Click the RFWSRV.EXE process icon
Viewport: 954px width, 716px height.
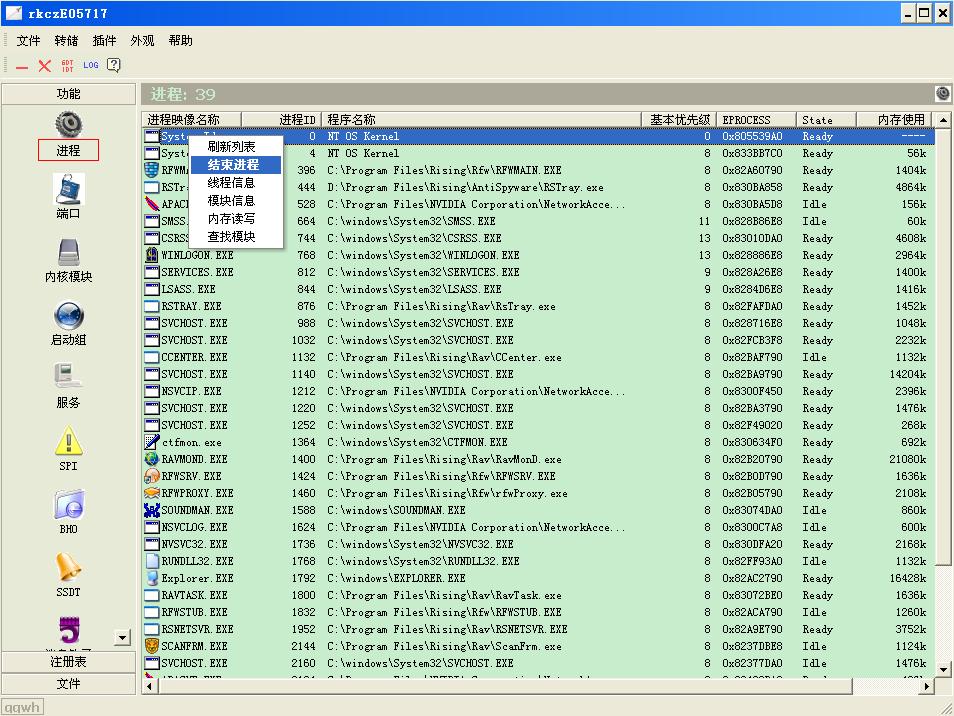pyautogui.click(x=151, y=476)
